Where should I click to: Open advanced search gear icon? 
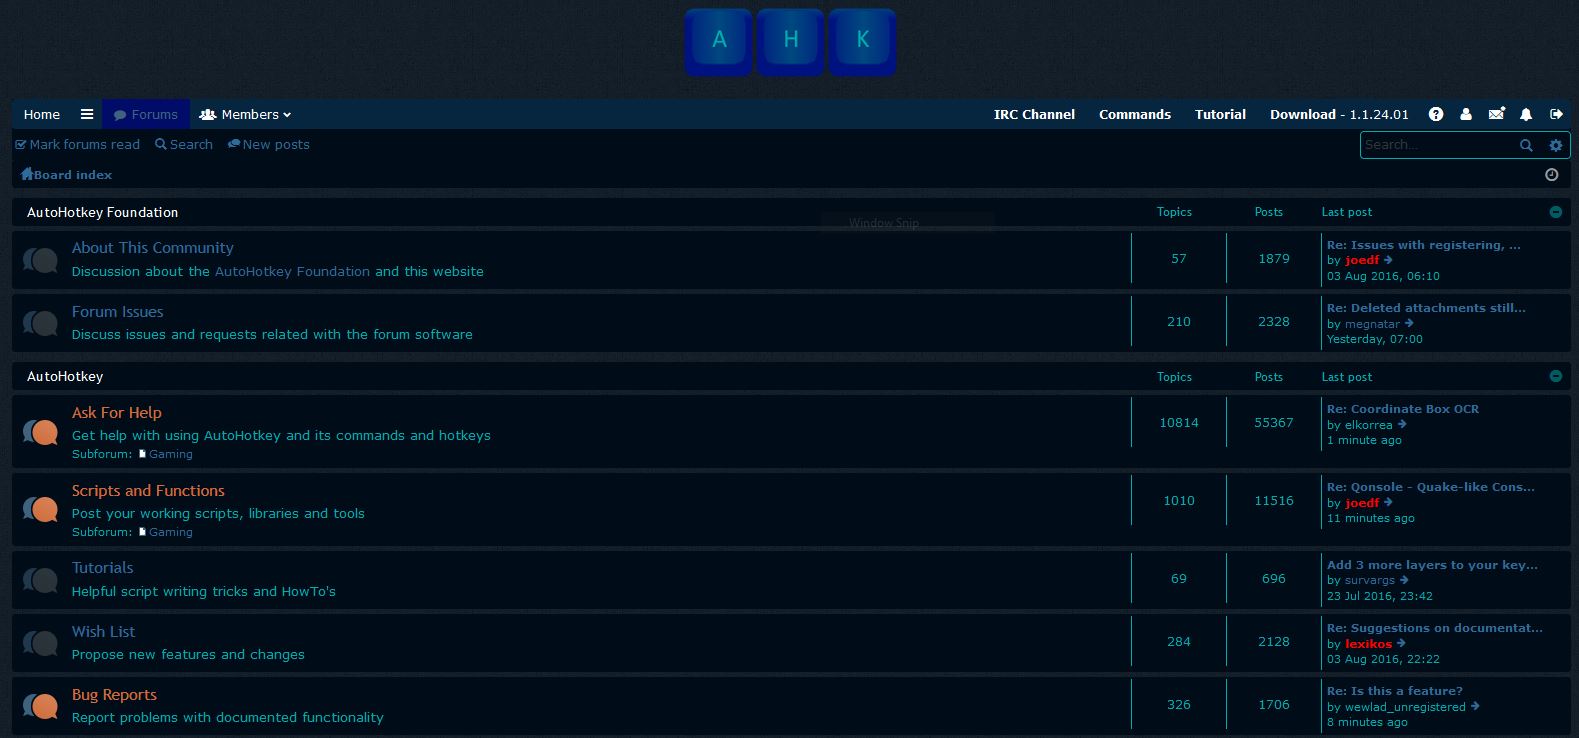[1555, 145]
